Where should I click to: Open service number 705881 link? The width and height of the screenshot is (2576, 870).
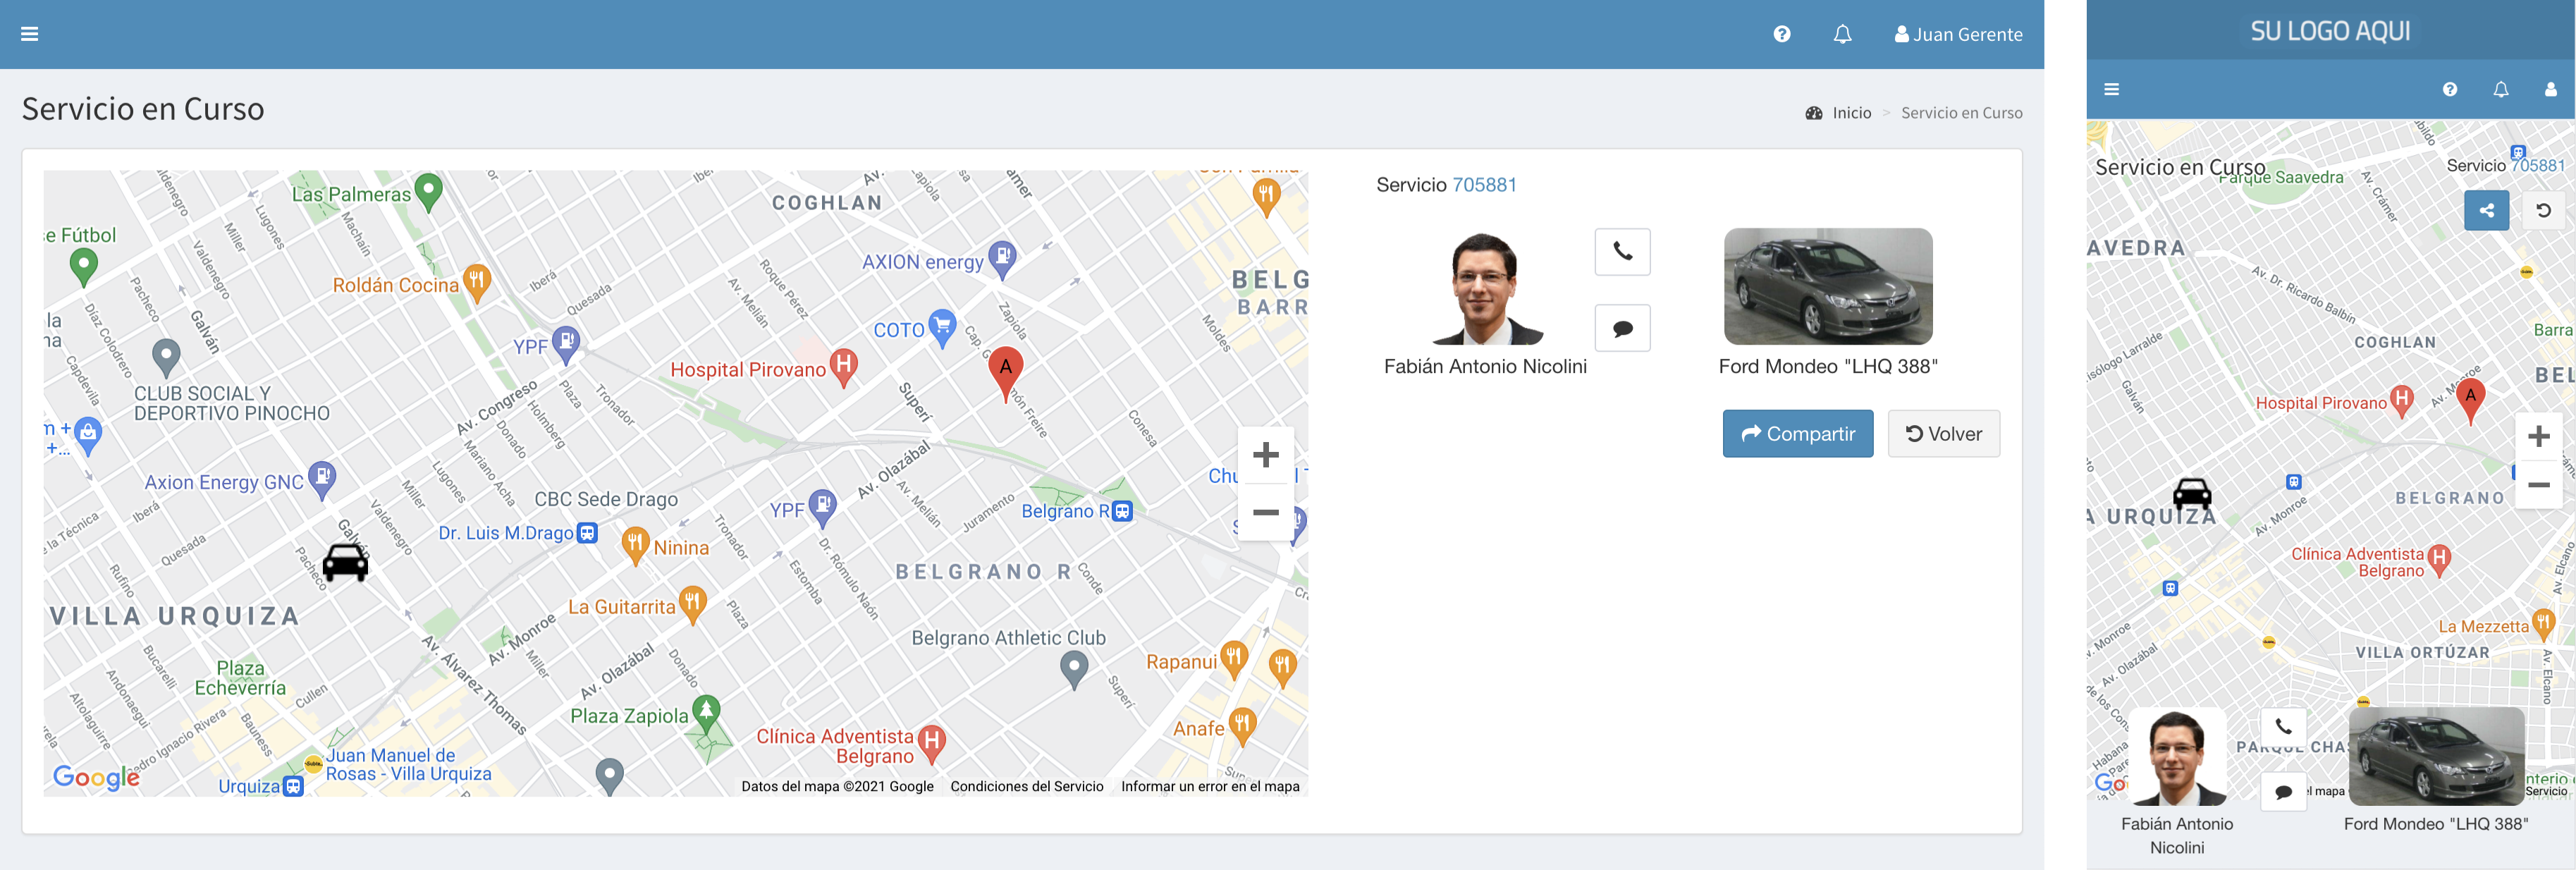click(1484, 185)
